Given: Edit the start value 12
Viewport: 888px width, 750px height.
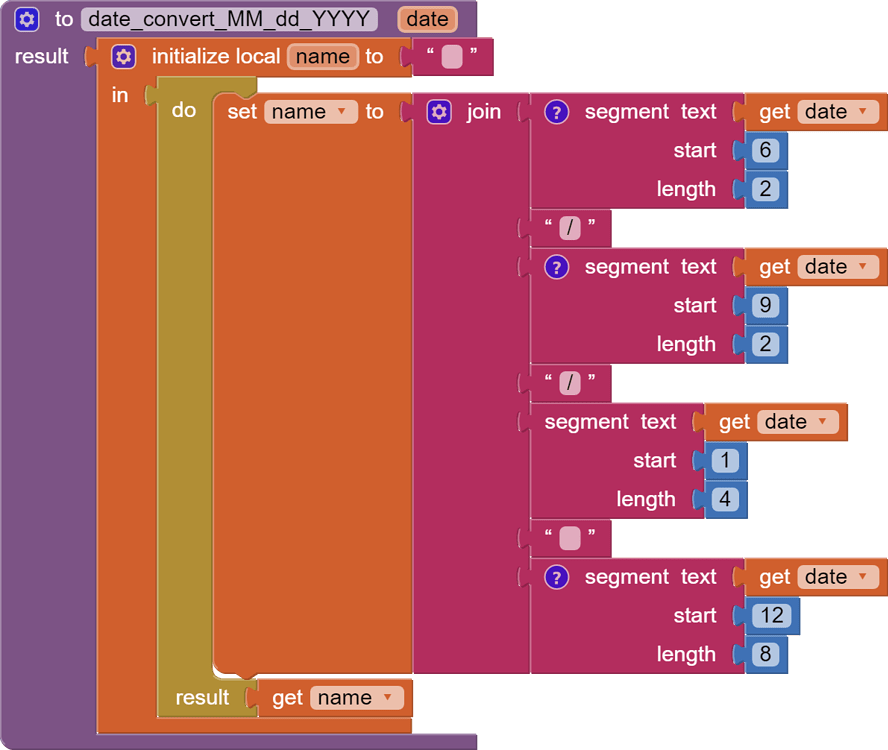Looking at the screenshot, I should click(x=771, y=616).
